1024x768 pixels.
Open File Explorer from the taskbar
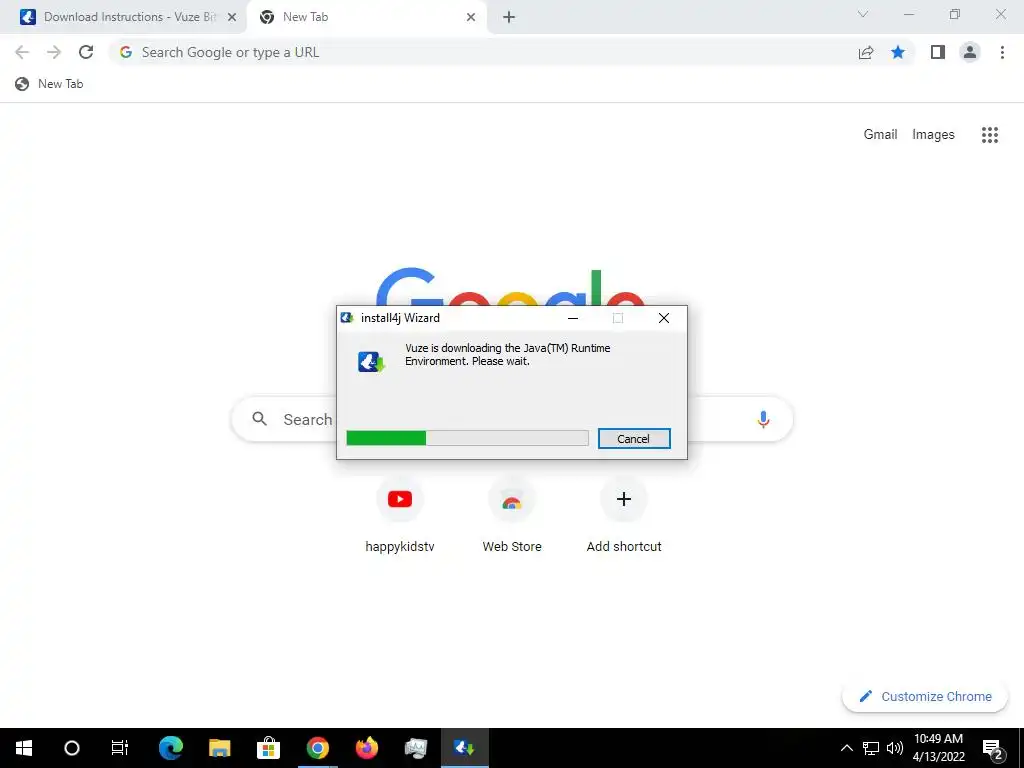tap(219, 748)
